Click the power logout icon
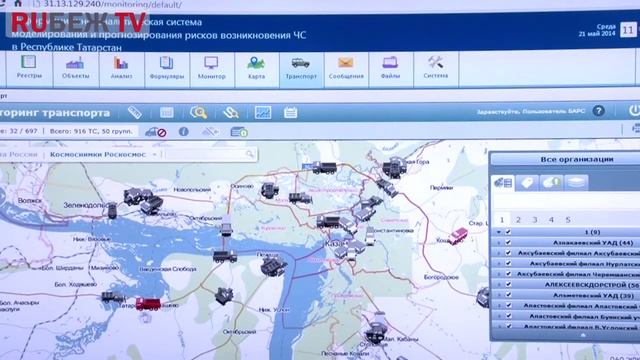 [x=634, y=111]
